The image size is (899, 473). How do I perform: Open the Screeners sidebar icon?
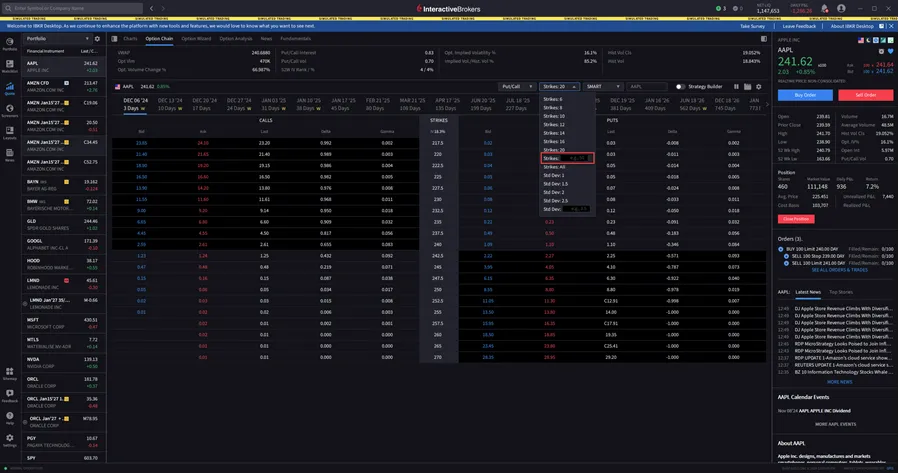10,111
